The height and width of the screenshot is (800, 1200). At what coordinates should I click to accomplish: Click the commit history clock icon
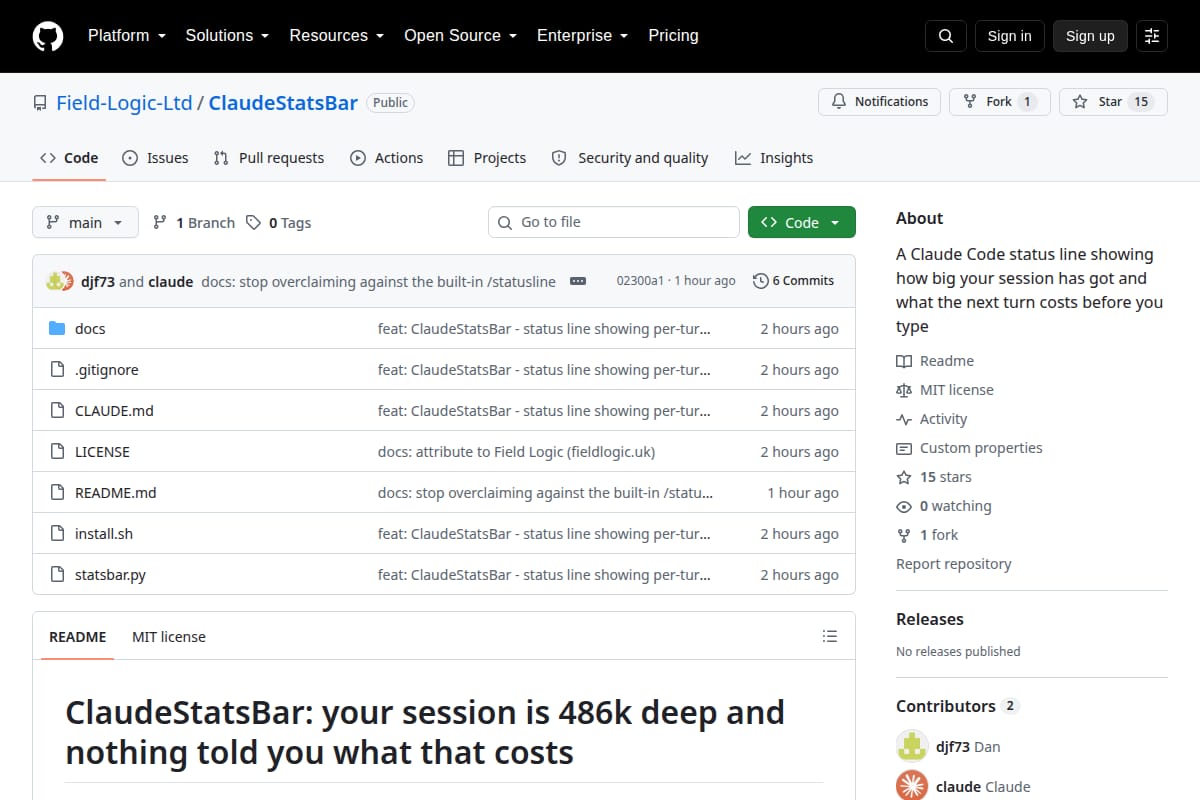(761, 281)
